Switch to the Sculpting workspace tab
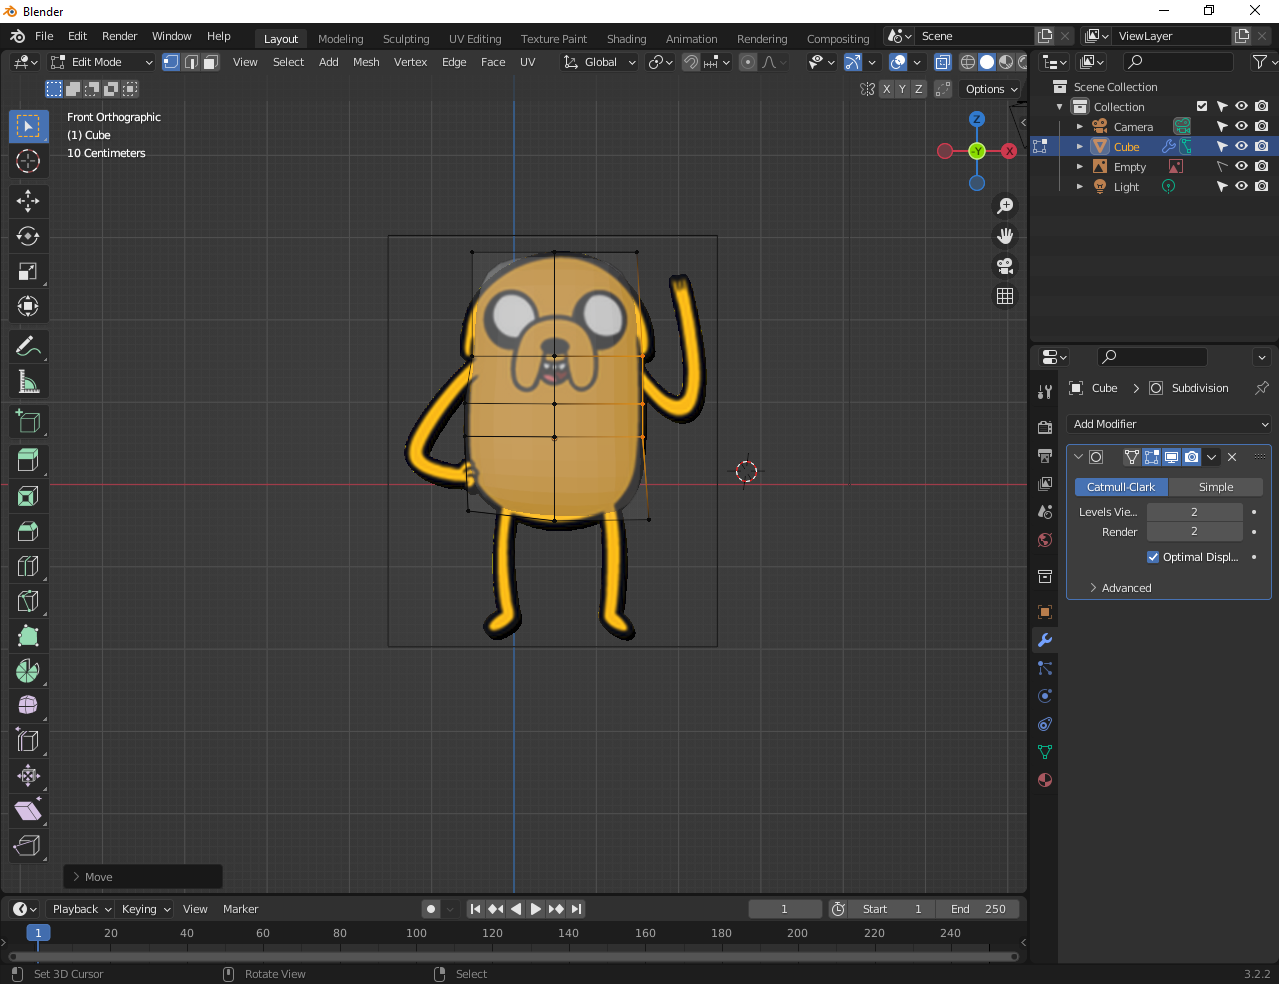The image size is (1279, 984). coord(406,39)
